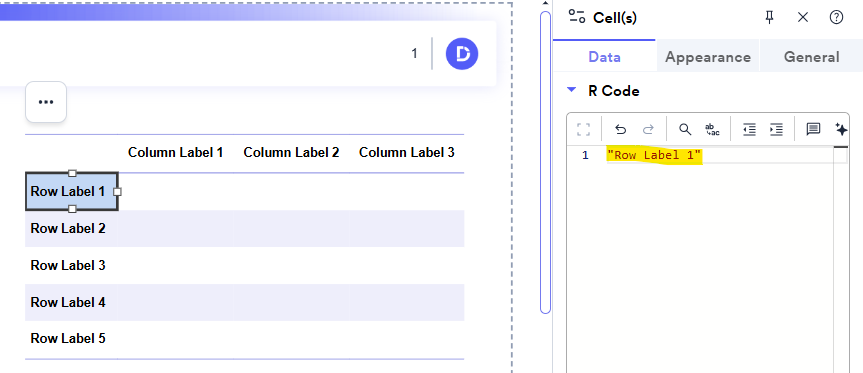This screenshot has height=373, width=863.
Task: Select the Row Label 1 cell
Action: tap(72, 191)
